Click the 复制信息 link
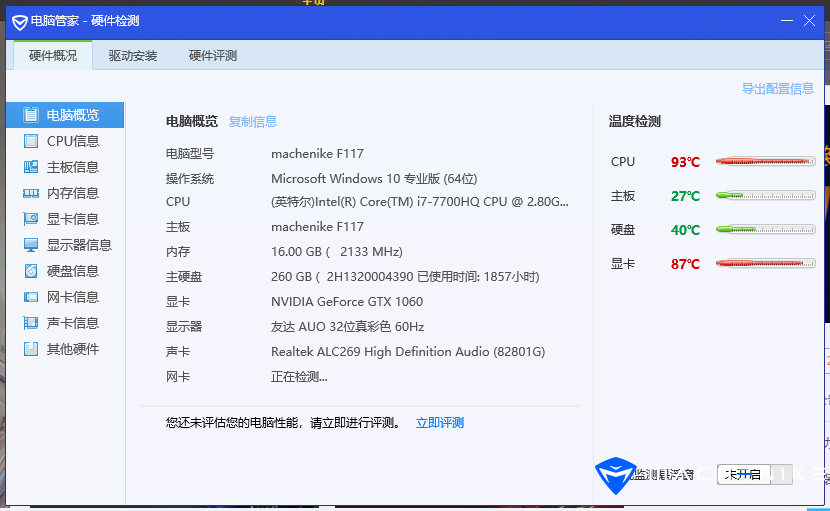This screenshot has width=830, height=511. (252, 122)
